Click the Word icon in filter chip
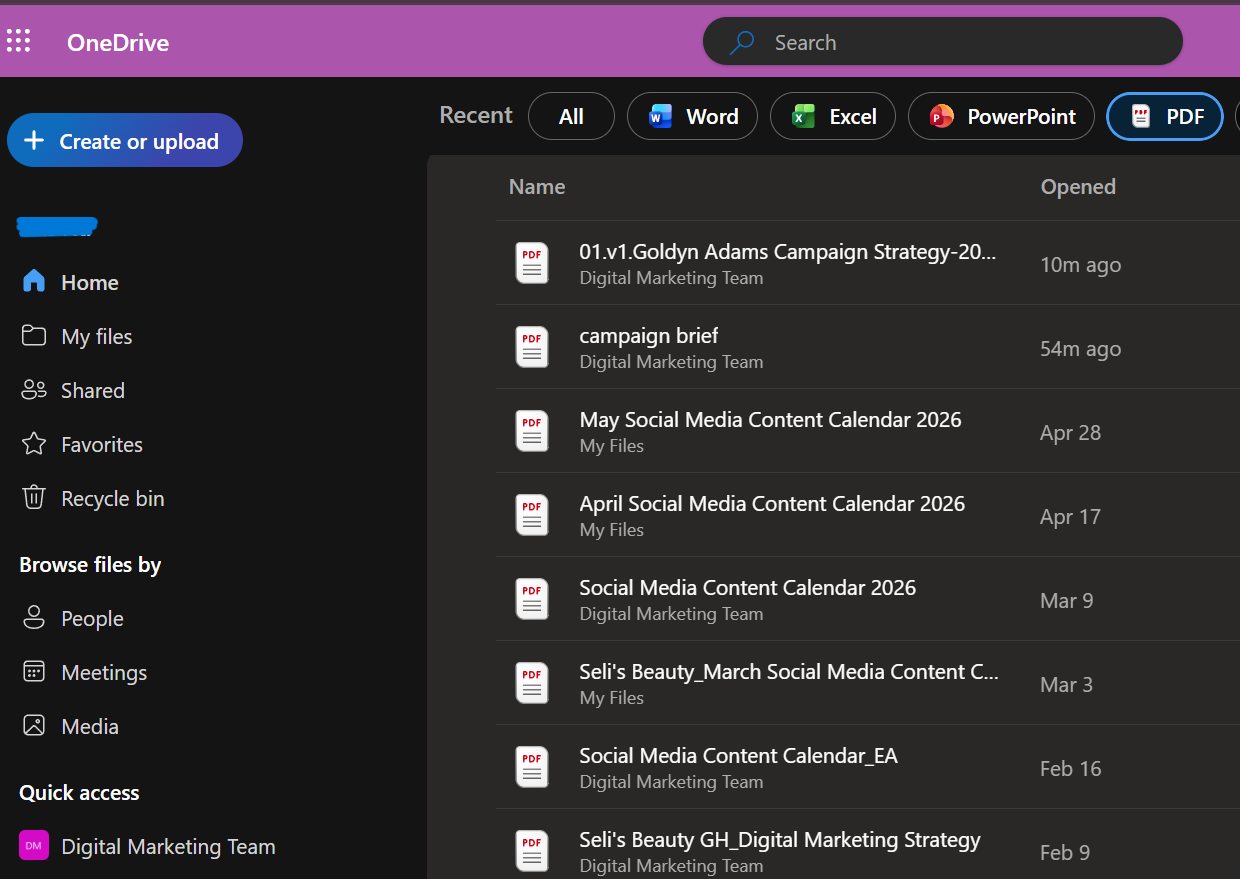Viewport: 1240px width, 879px height. tap(661, 116)
